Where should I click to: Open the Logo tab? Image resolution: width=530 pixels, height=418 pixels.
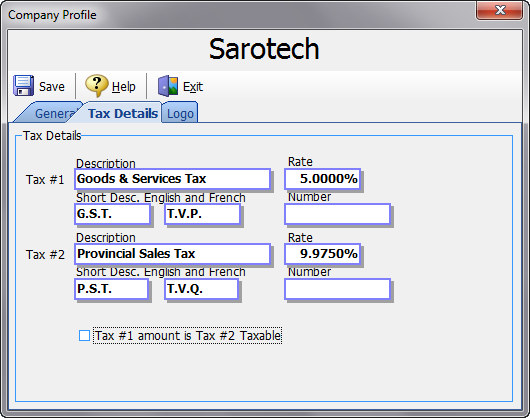pyautogui.click(x=180, y=113)
